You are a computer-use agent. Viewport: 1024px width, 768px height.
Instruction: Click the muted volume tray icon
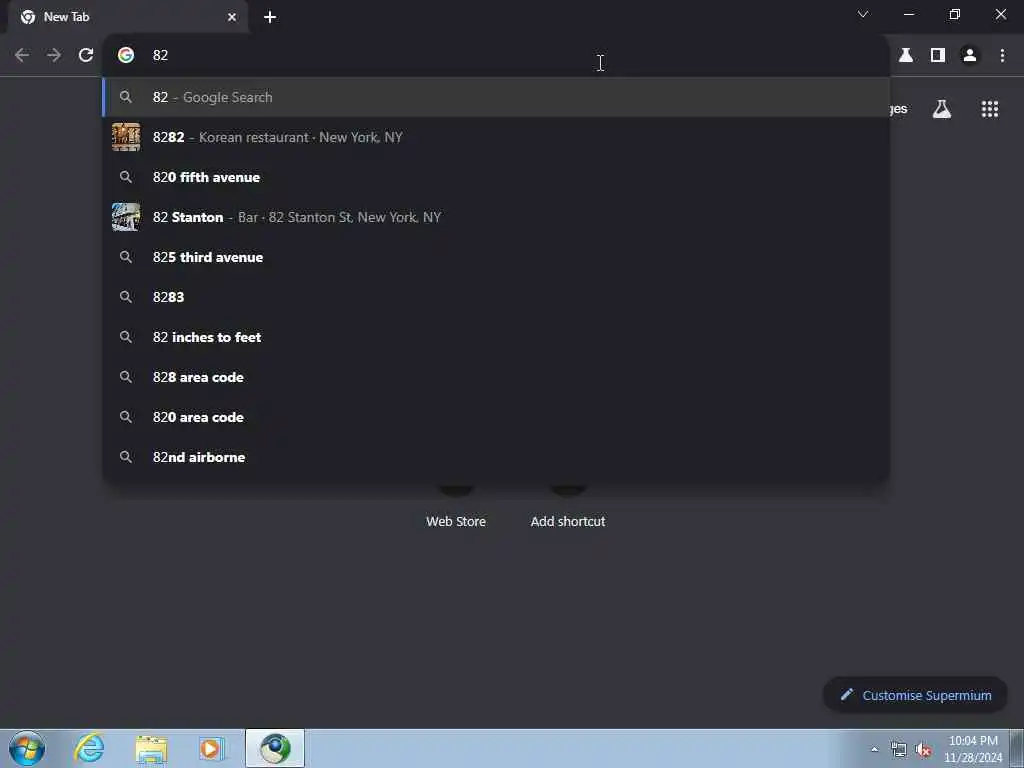point(923,750)
